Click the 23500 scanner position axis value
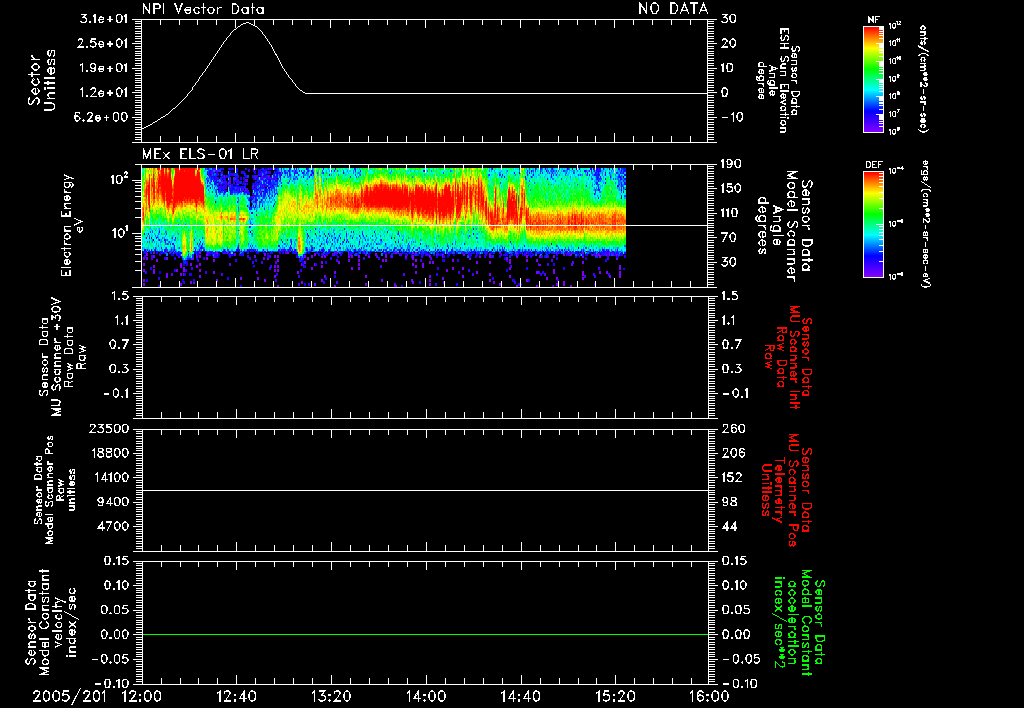This screenshot has width=1024, height=708. (108, 428)
